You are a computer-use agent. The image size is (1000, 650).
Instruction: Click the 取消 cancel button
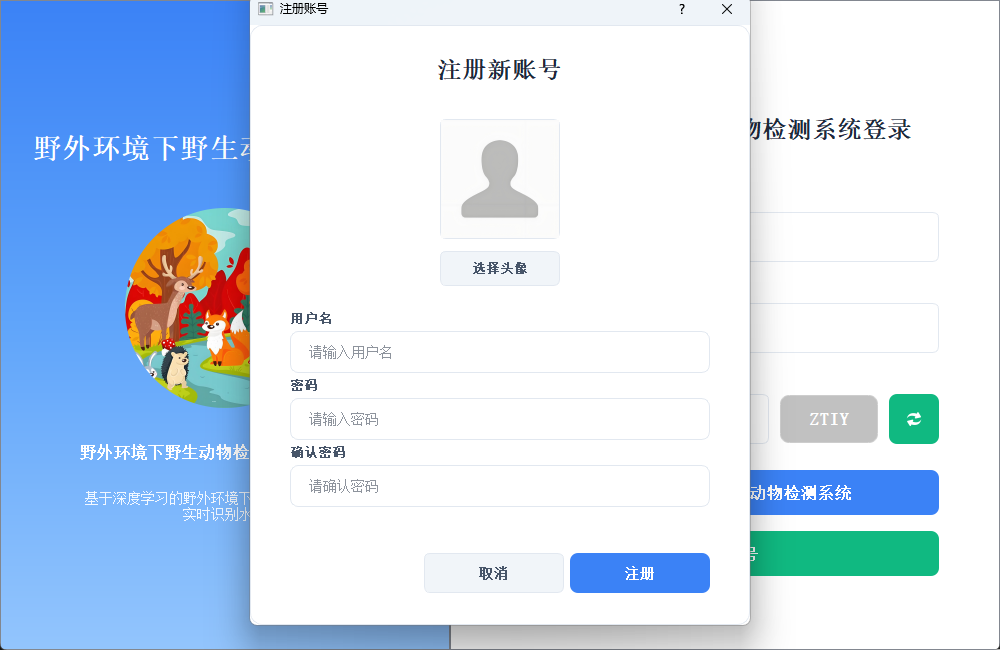494,573
